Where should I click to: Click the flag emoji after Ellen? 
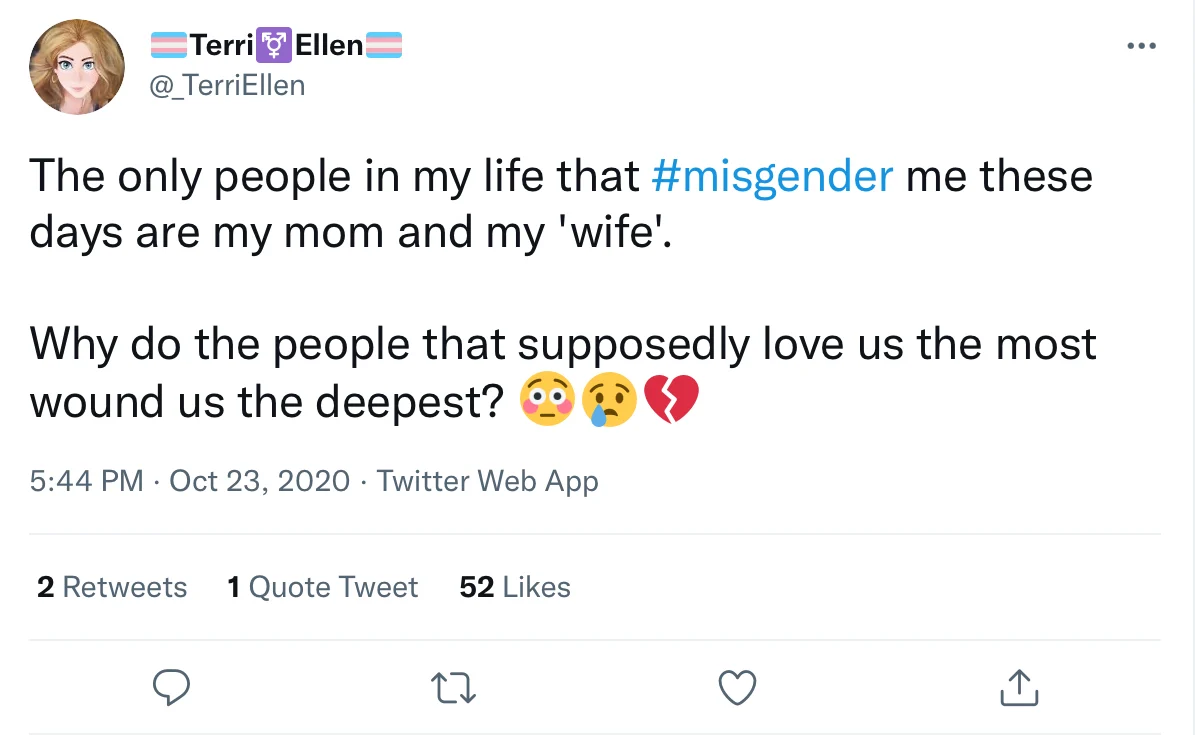[x=384, y=45]
